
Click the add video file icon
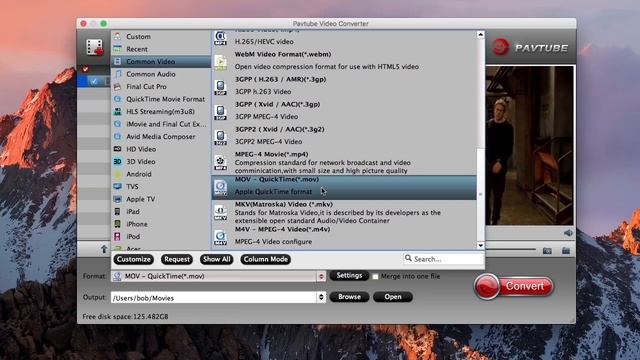(x=94, y=47)
